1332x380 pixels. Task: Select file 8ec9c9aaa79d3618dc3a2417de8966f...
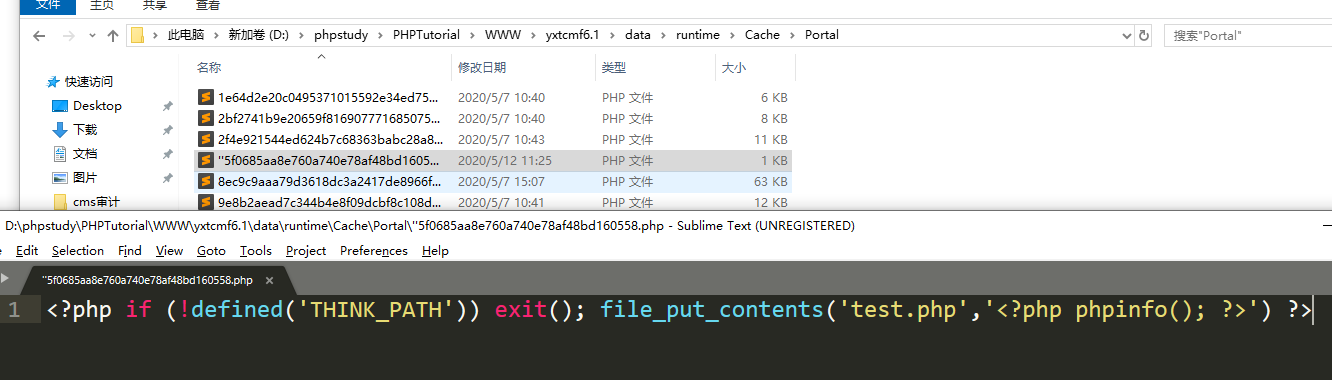[329, 182]
